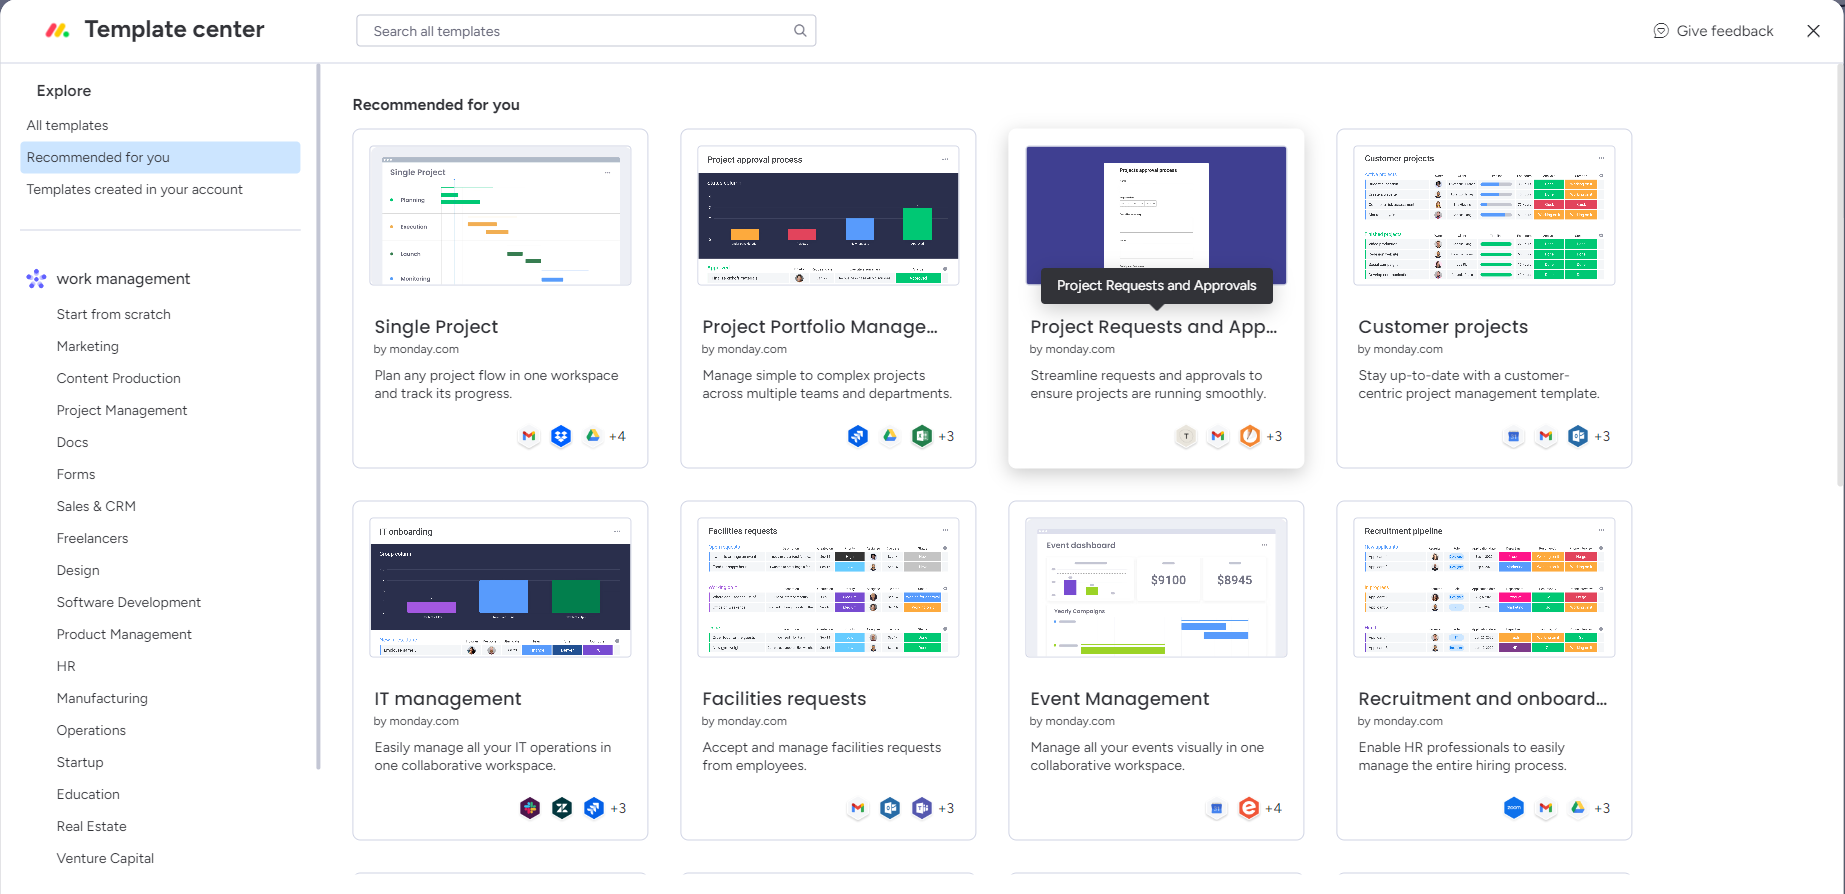
Task: Click Gmail icon on Facilities requests card
Action: click(x=858, y=808)
